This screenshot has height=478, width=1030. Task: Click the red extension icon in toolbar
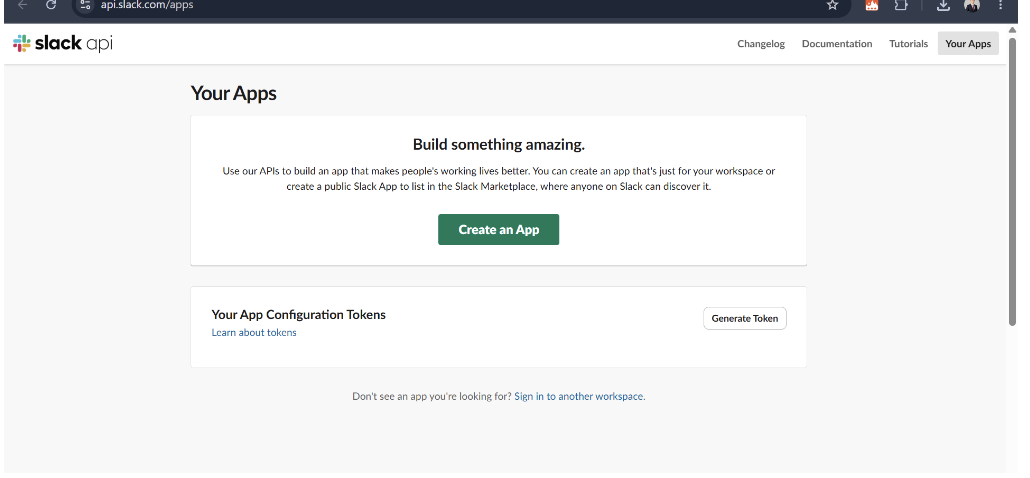872,5
